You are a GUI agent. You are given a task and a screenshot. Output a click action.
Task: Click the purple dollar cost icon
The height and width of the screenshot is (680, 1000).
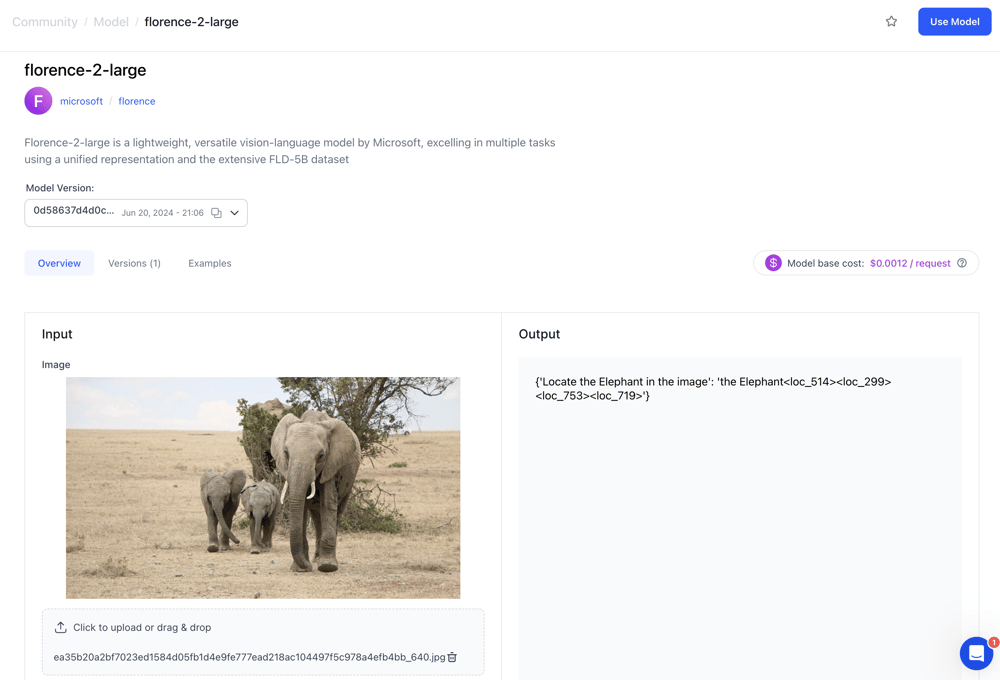pos(773,263)
